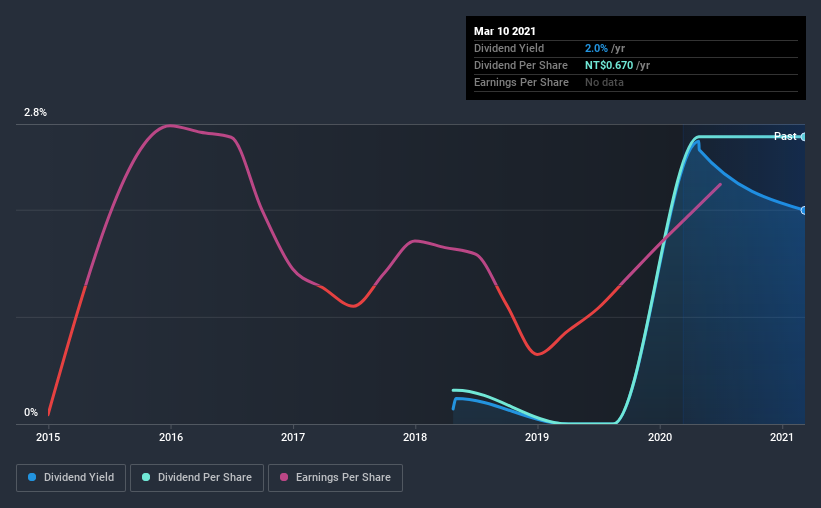Click the Mar 10 2021 tooltip date
This screenshot has height=508, width=821.
505,31
